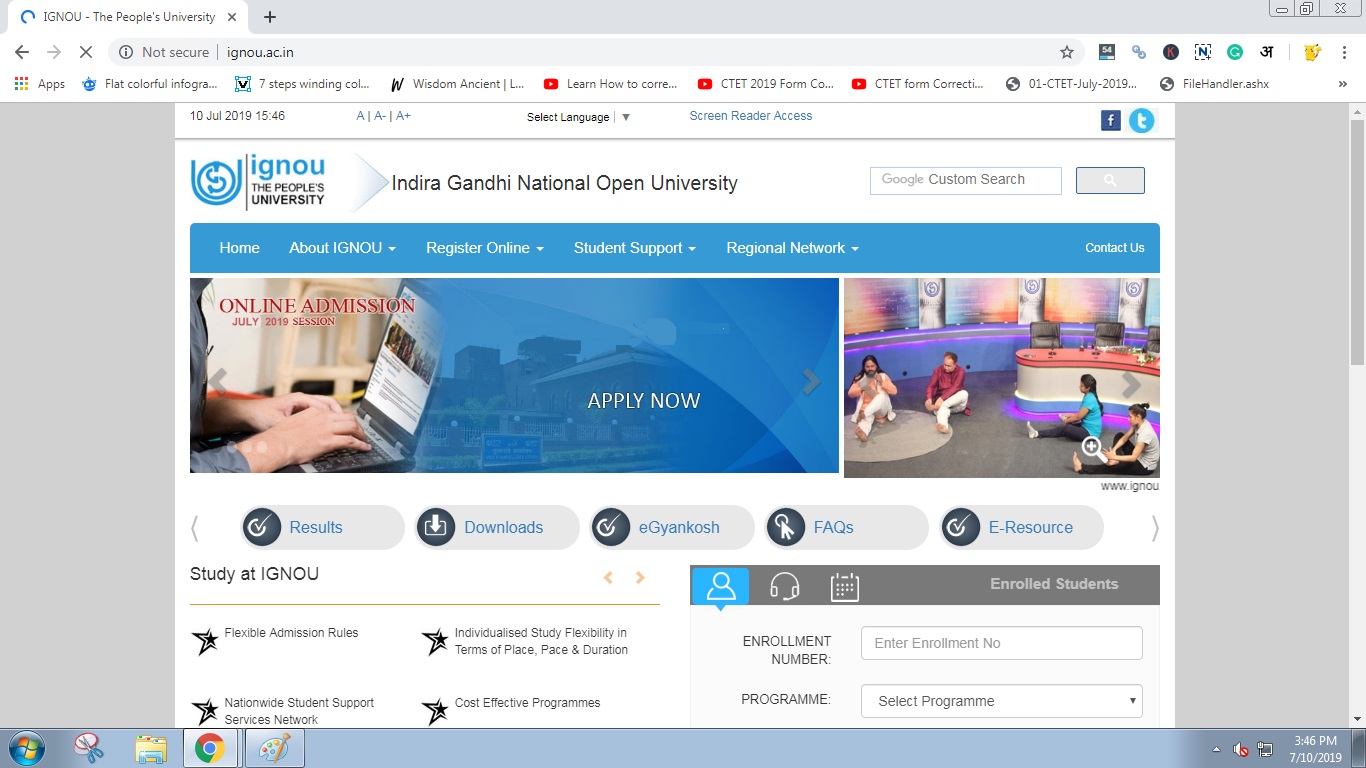Open the IGNOU Facebook page icon

1110,121
